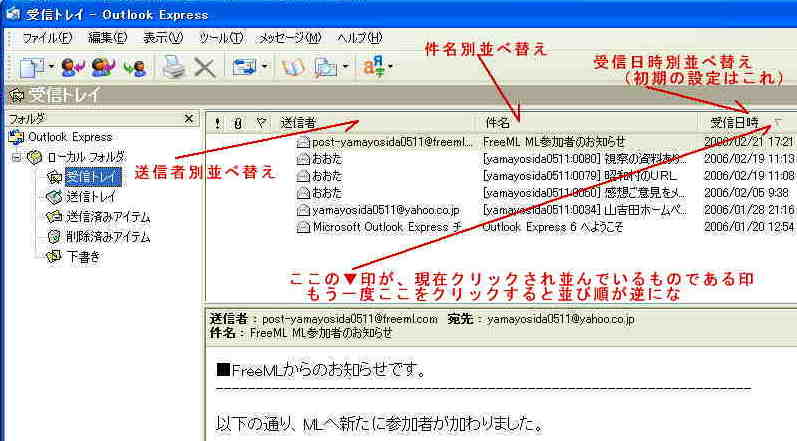Select the ローカル フォルダ tree item
This screenshot has width=797, height=441.
tap(85, 158)
